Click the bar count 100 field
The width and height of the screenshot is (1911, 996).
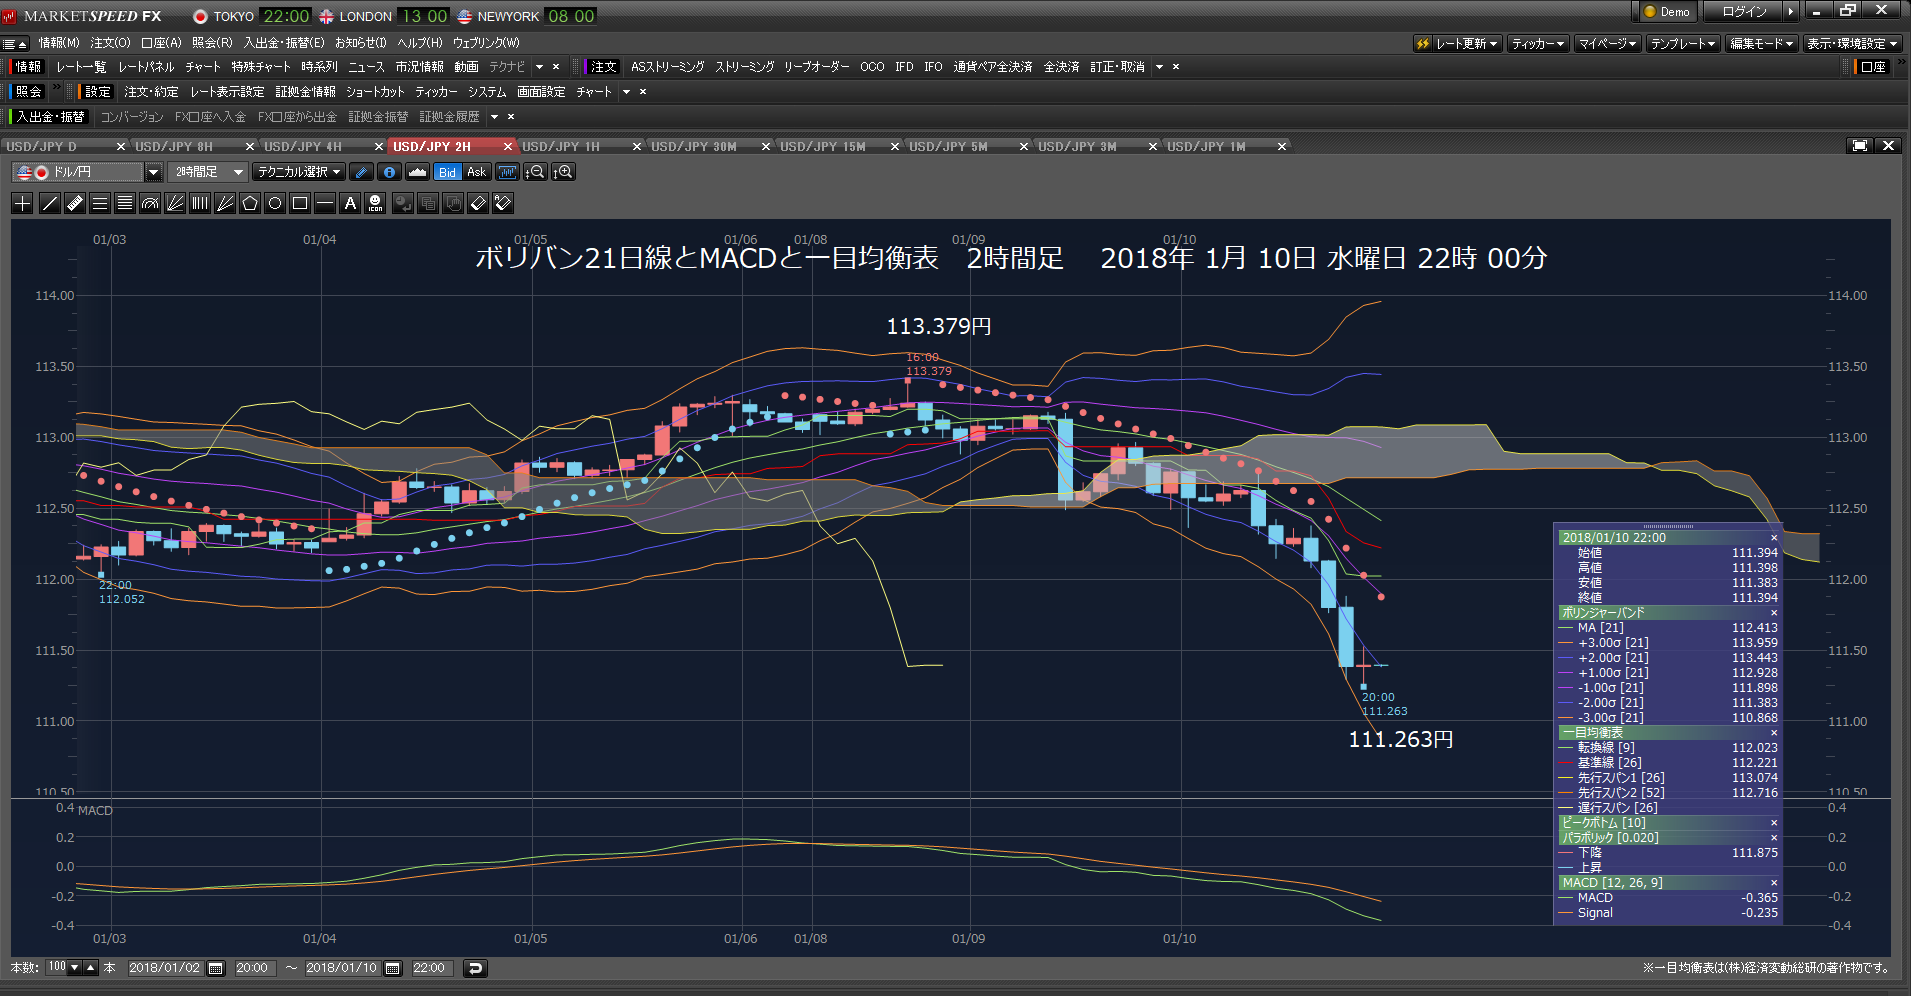click(57, 967)
